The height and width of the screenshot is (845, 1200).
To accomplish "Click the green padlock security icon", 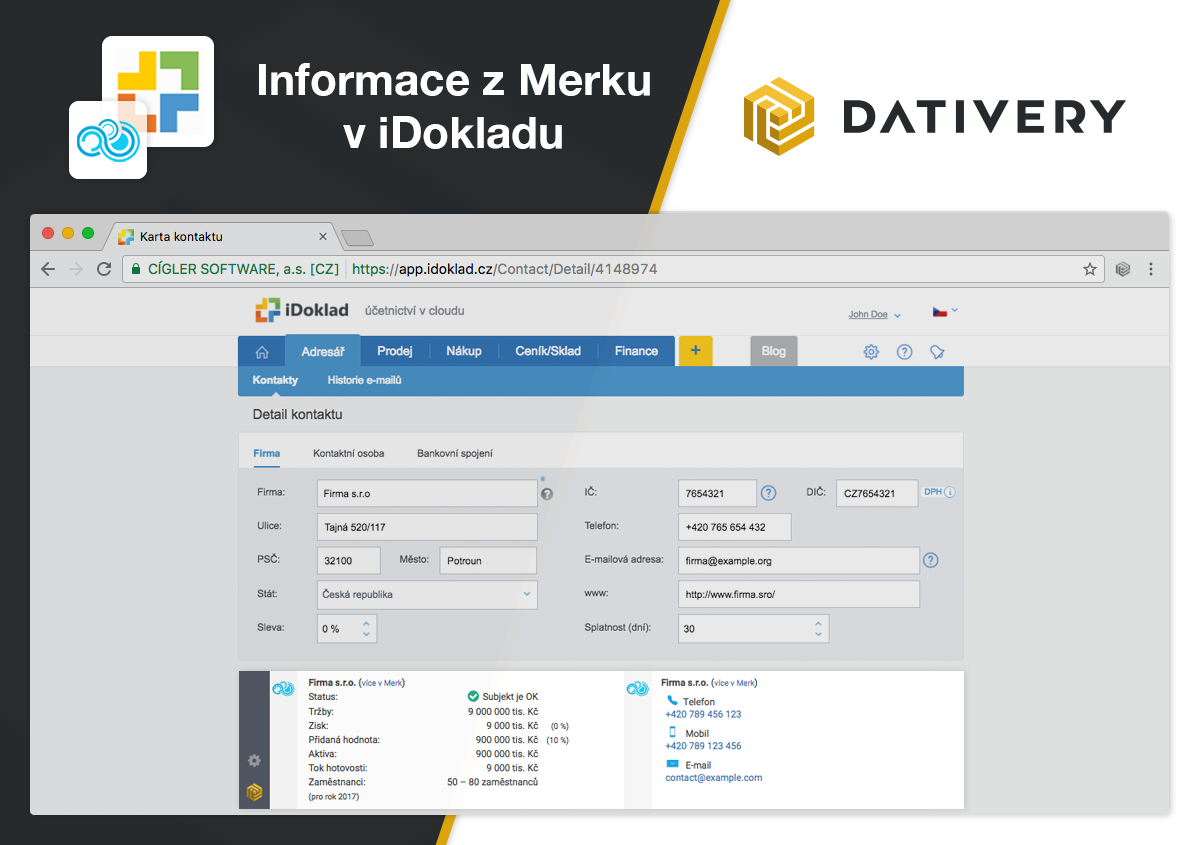I will (x=135, y=269).
